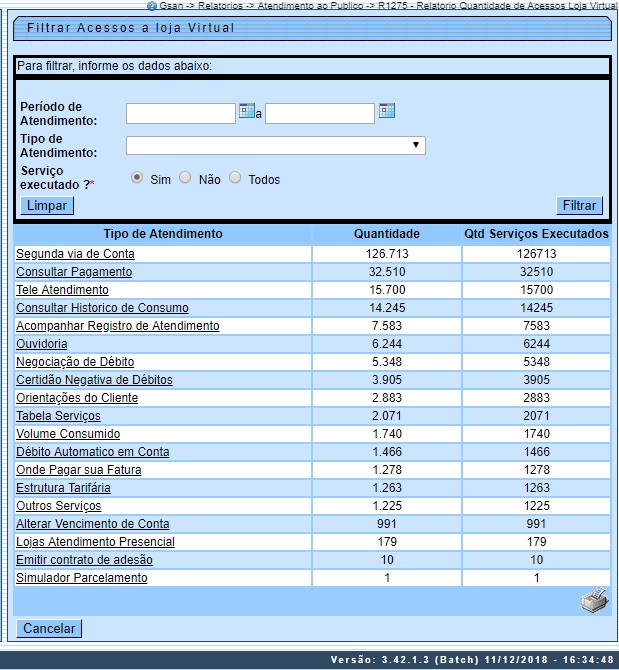
Task: Open the Consultar Pagamento link
Action: point(73,272)
